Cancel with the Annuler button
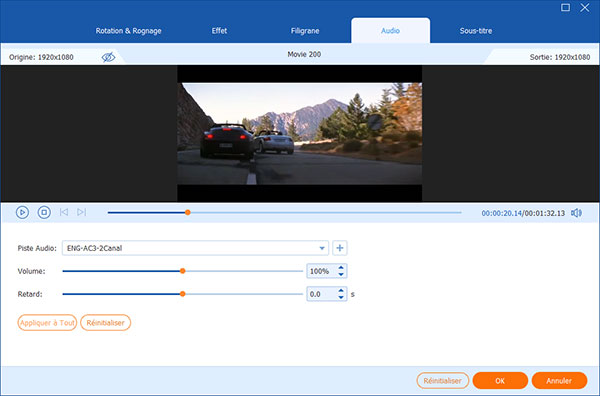This screenshot has height=396, width=600. tap(559, 381)
